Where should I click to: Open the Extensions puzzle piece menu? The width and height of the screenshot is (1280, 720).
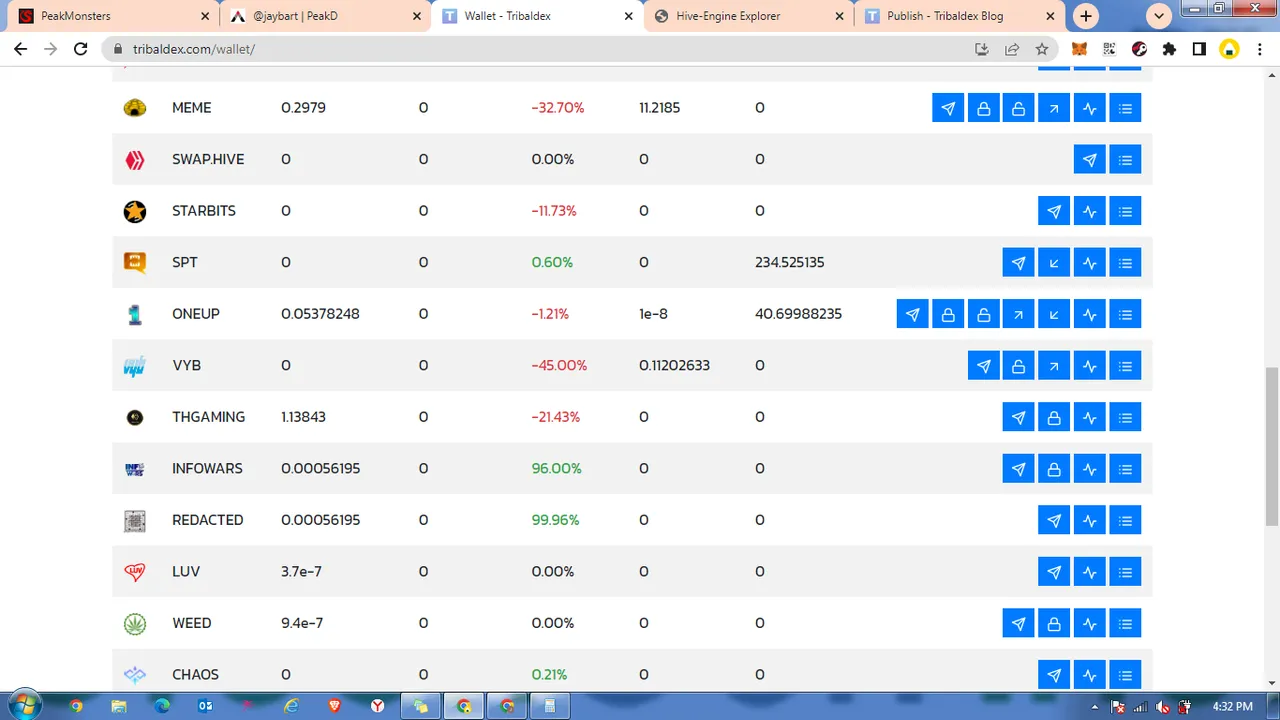point(1169,49)
